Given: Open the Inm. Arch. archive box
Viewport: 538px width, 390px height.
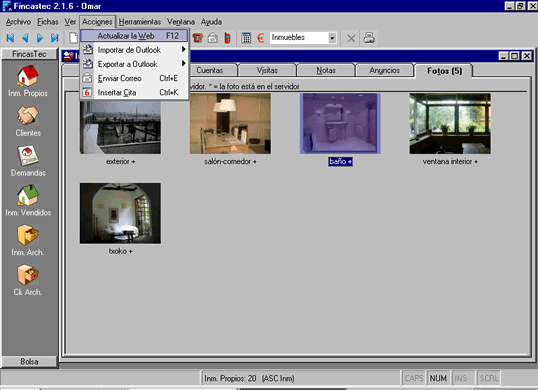Looking at the screenshot, I should pyautogui.click(x=28, y=235).
